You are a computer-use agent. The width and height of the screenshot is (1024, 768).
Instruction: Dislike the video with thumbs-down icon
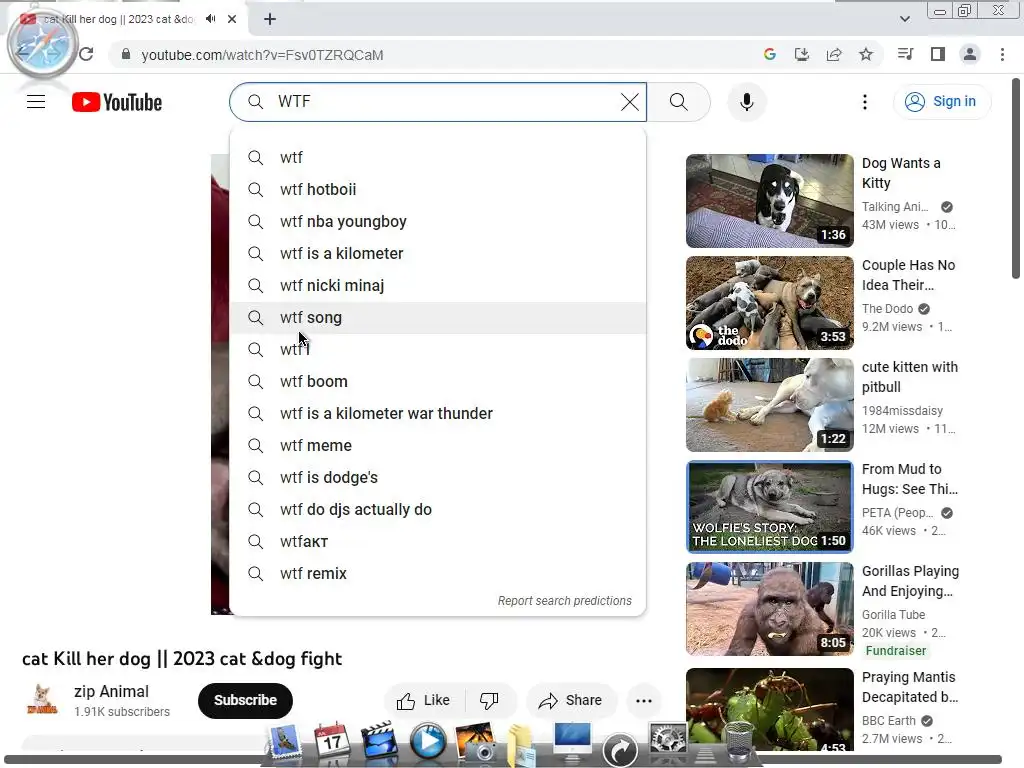pos(489,700)
